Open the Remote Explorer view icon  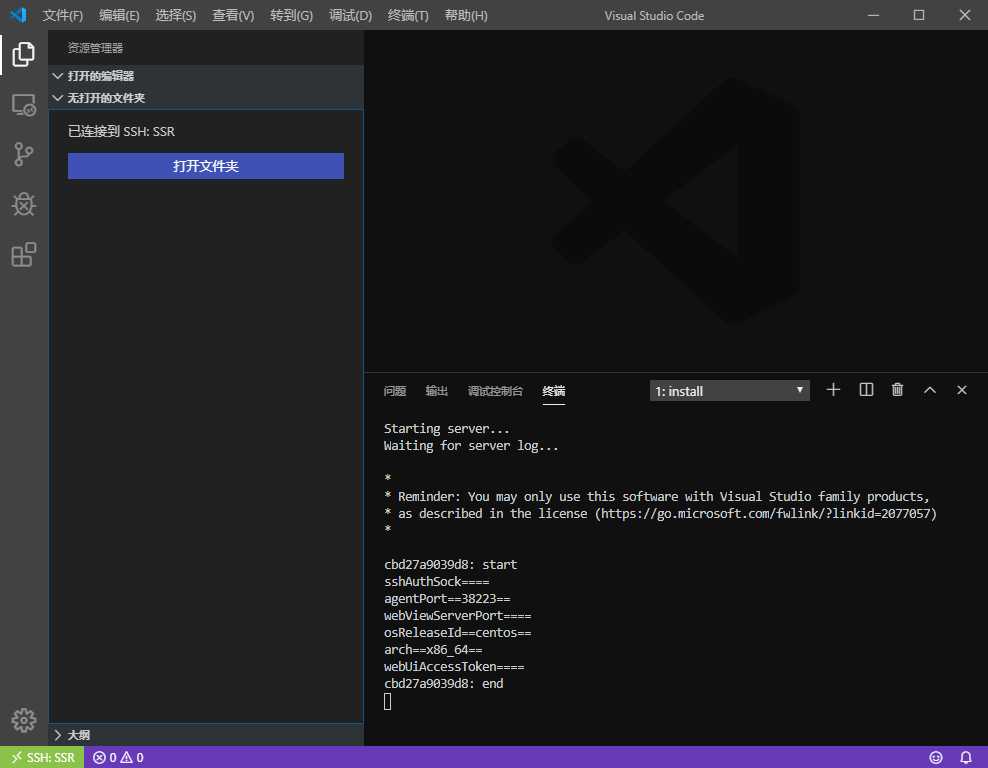pyautogui.click(x=23, y=105)
